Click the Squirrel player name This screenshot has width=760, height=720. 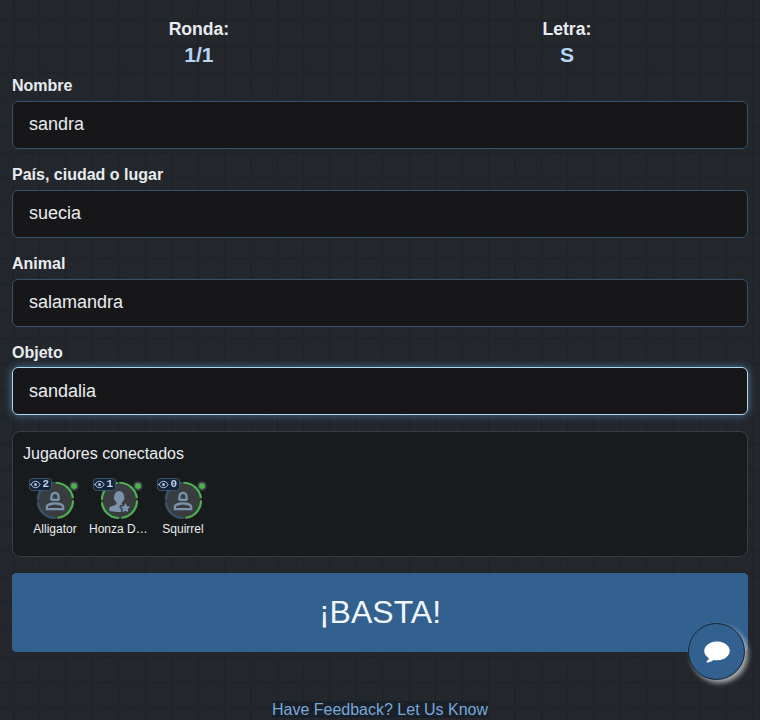click(183, 529)
